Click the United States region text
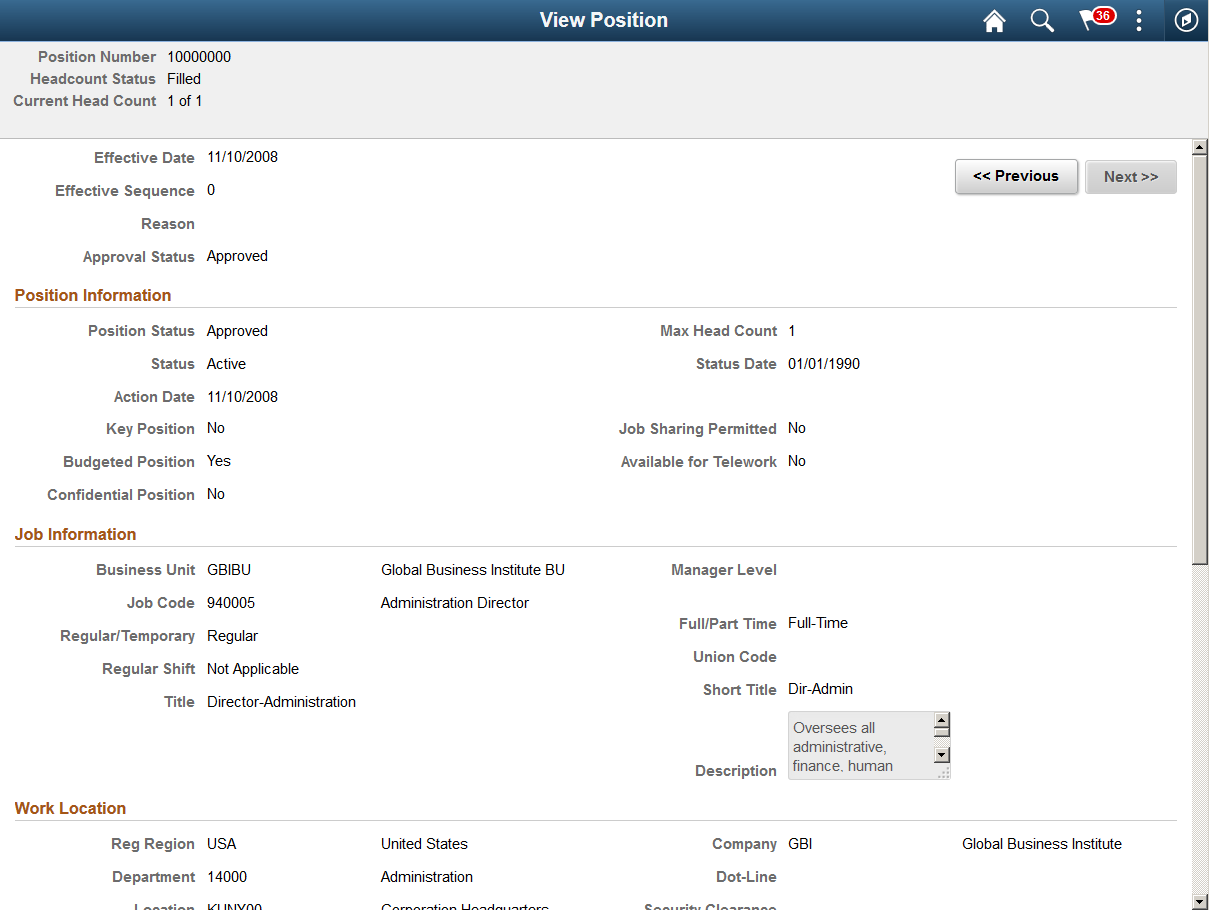 click(424, 844)
